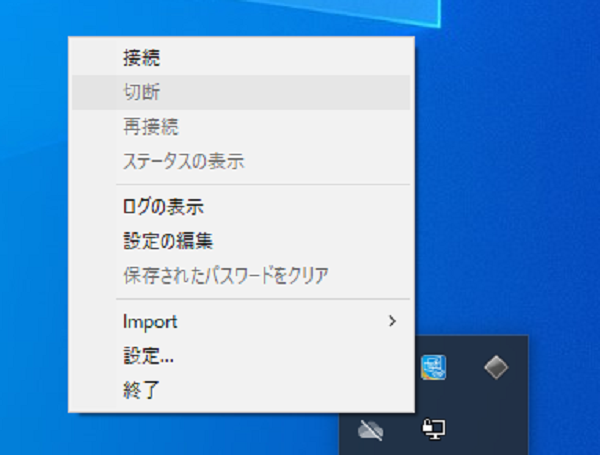Open the 設定... menu entry
The image size is (600, 455).
[x=241, y=356]
